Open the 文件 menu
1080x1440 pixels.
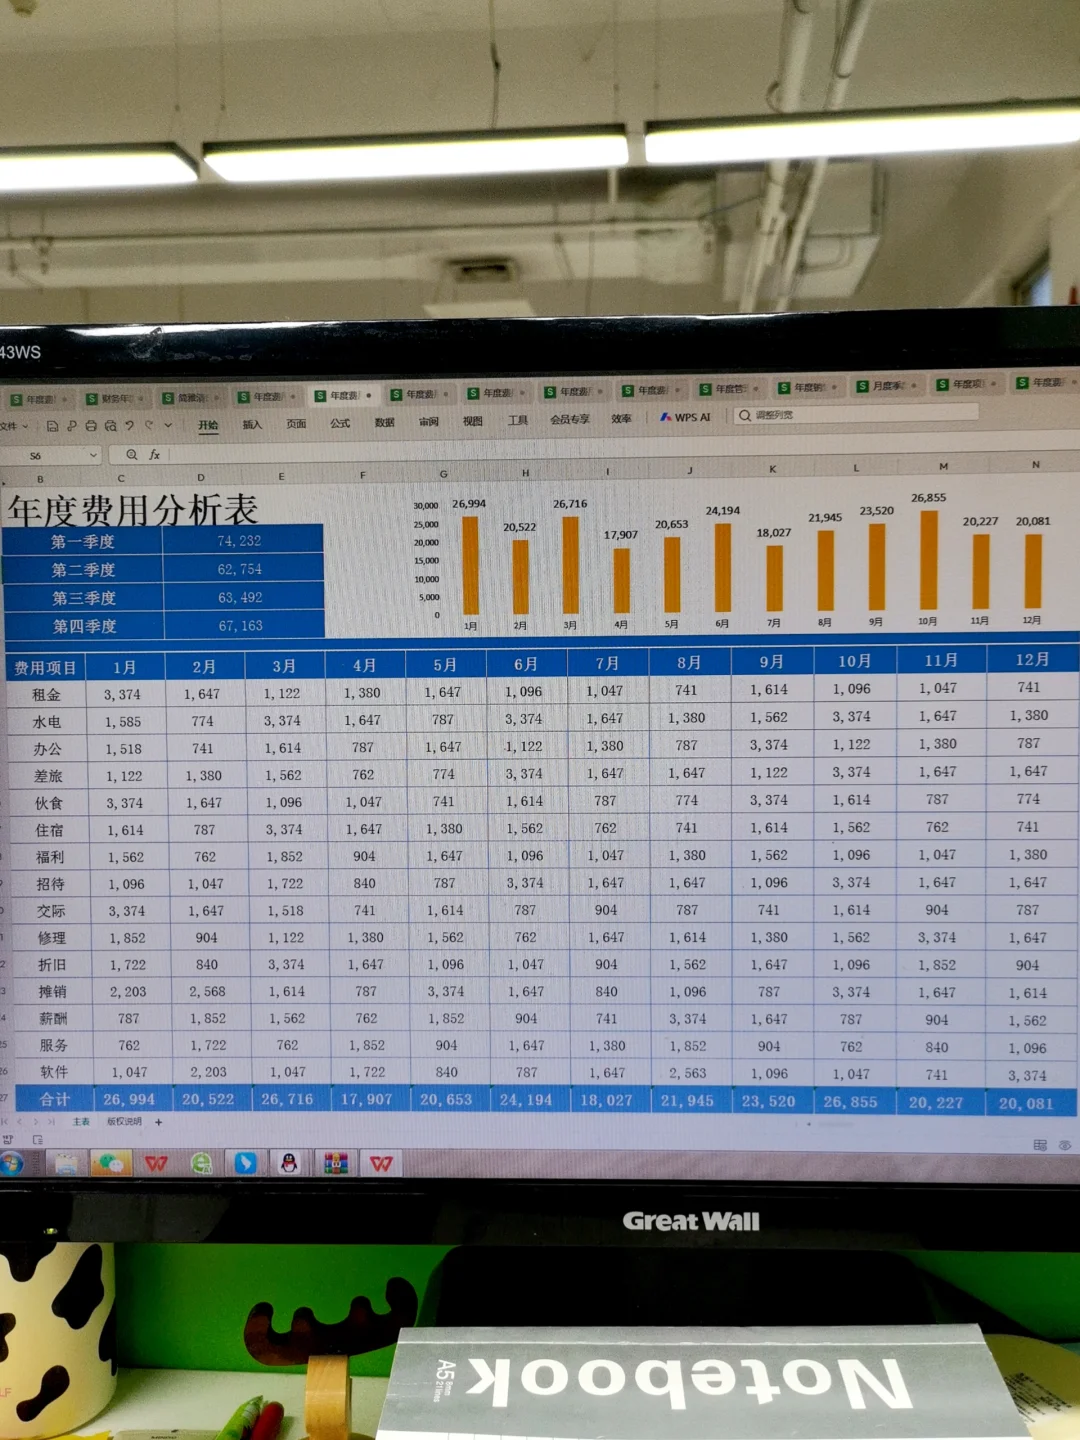(x=12, y=426)
